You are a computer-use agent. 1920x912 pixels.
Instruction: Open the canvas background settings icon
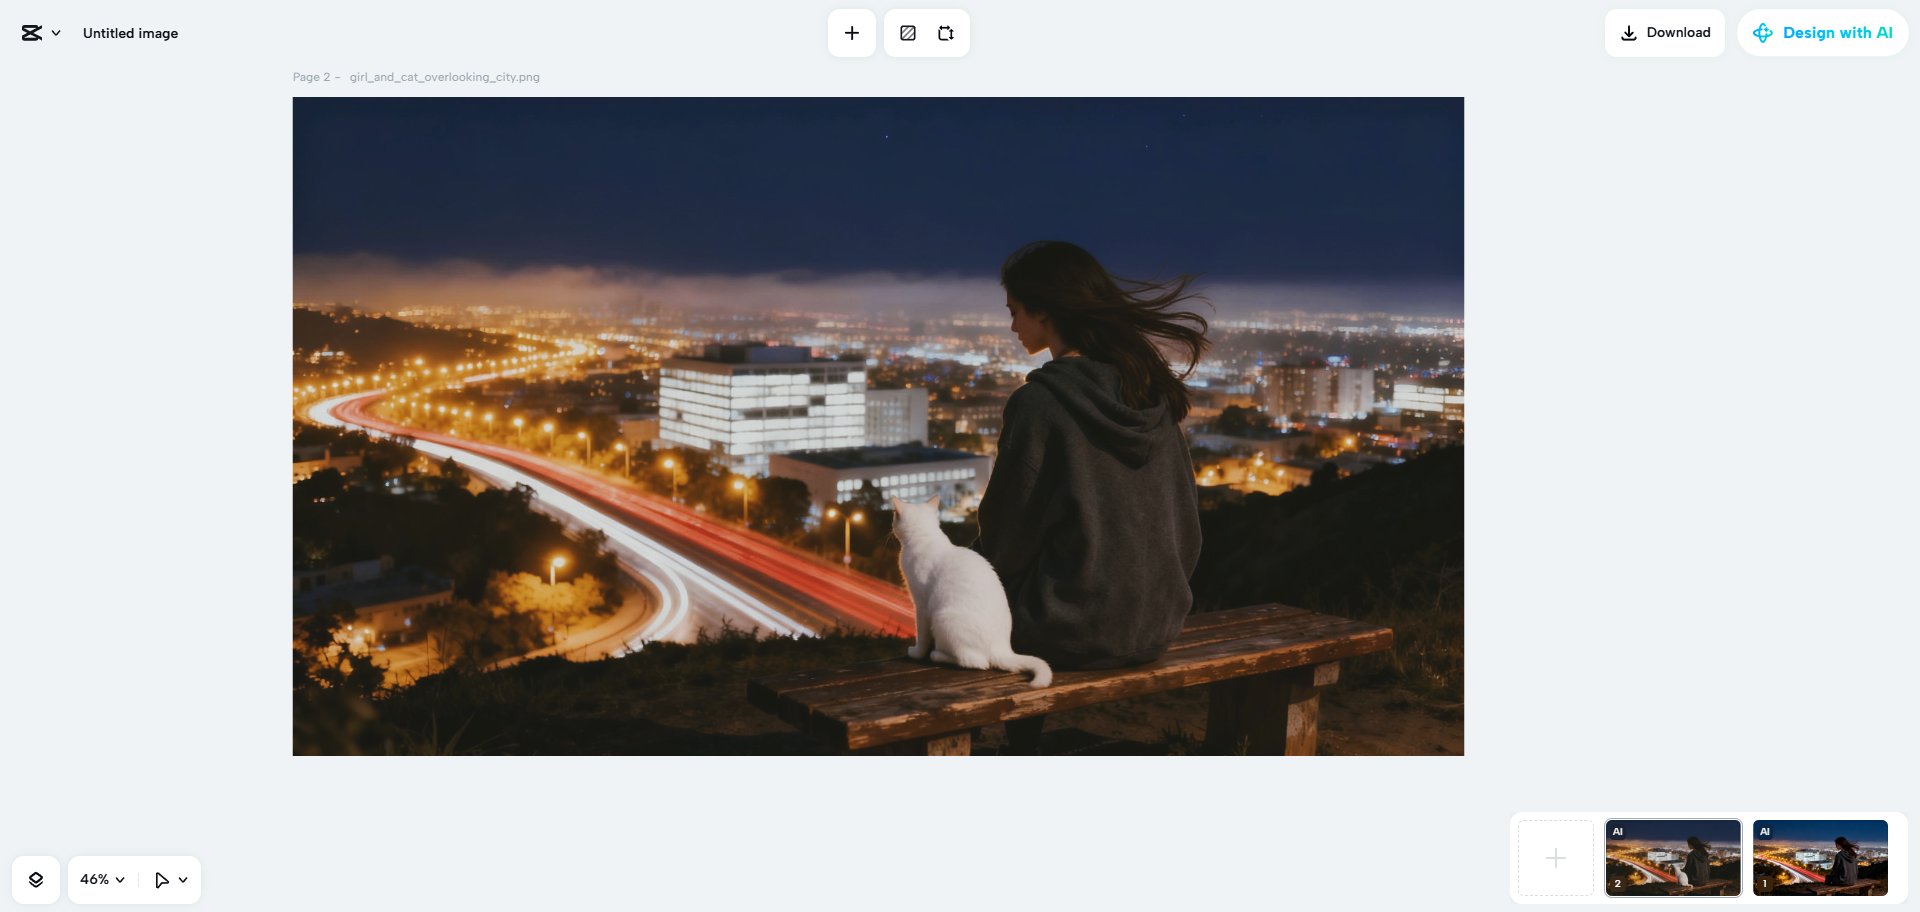click(907, 32)
